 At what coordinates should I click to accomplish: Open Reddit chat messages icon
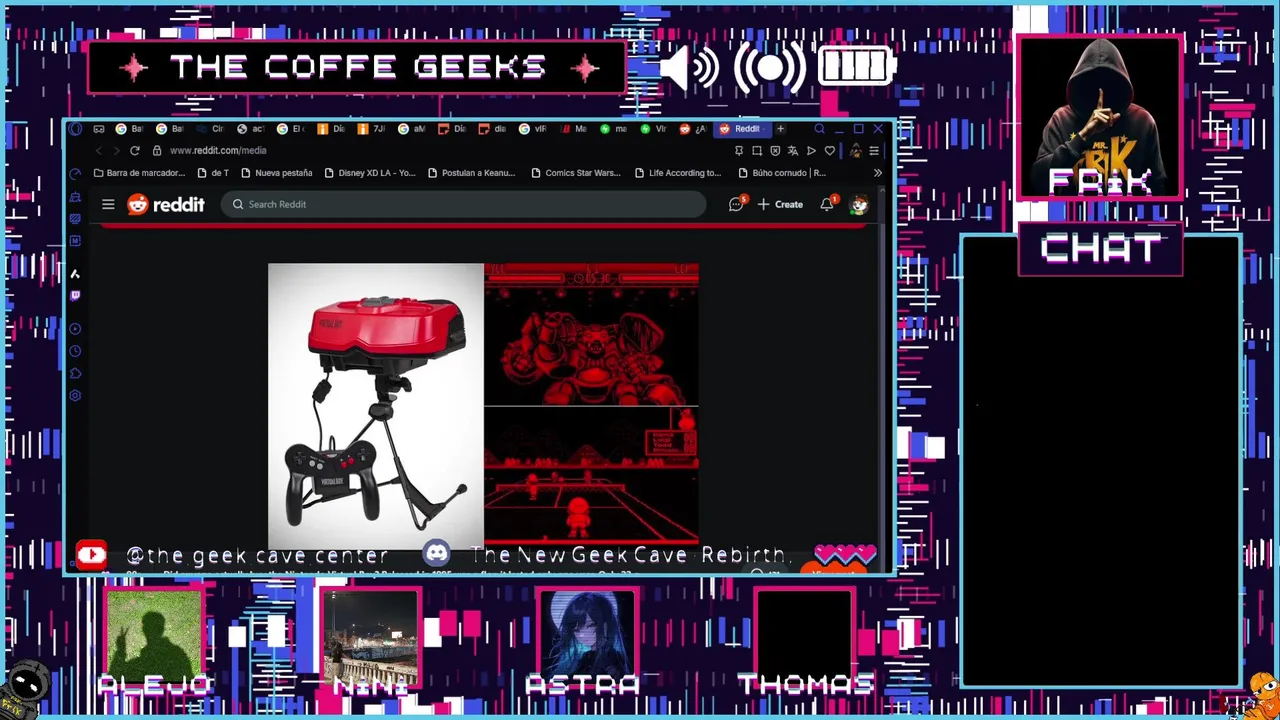736,204
